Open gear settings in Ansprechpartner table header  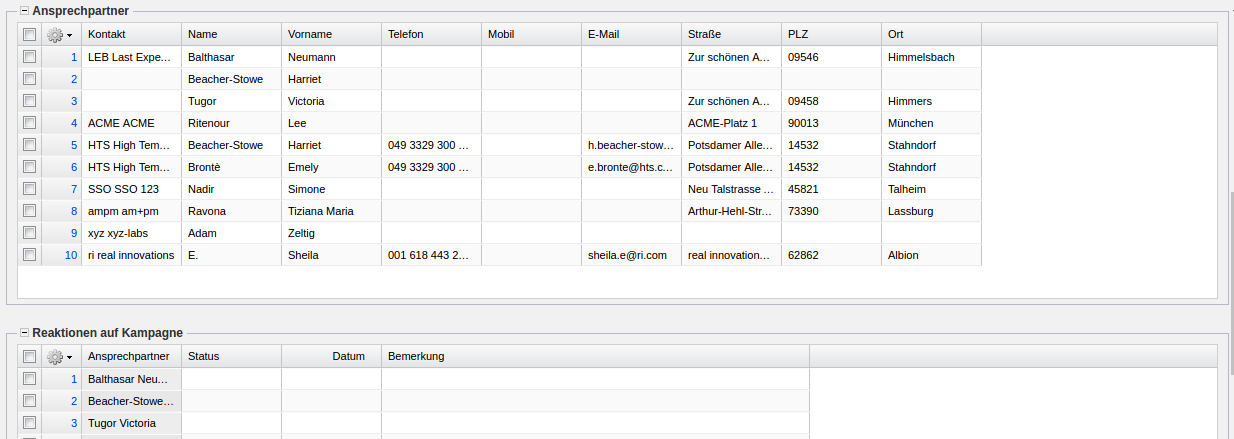[x=59, y=35]
